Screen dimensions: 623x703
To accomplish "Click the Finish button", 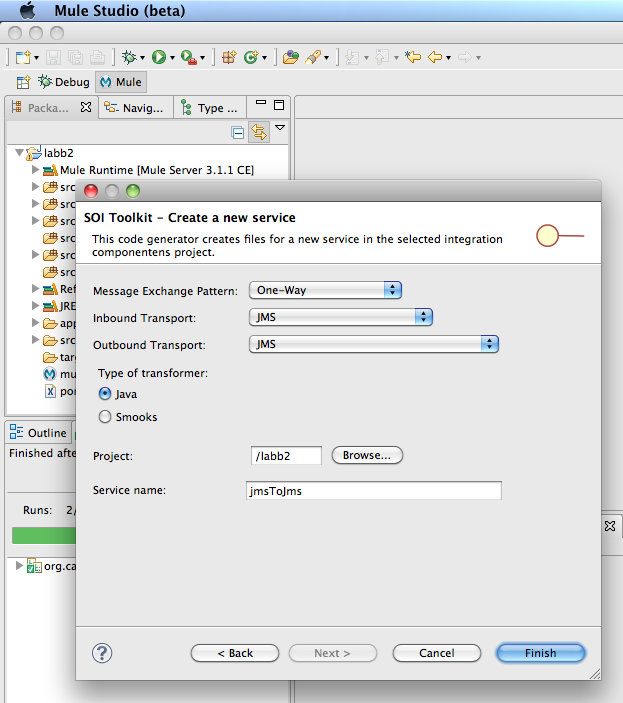I will coord(541,653).
